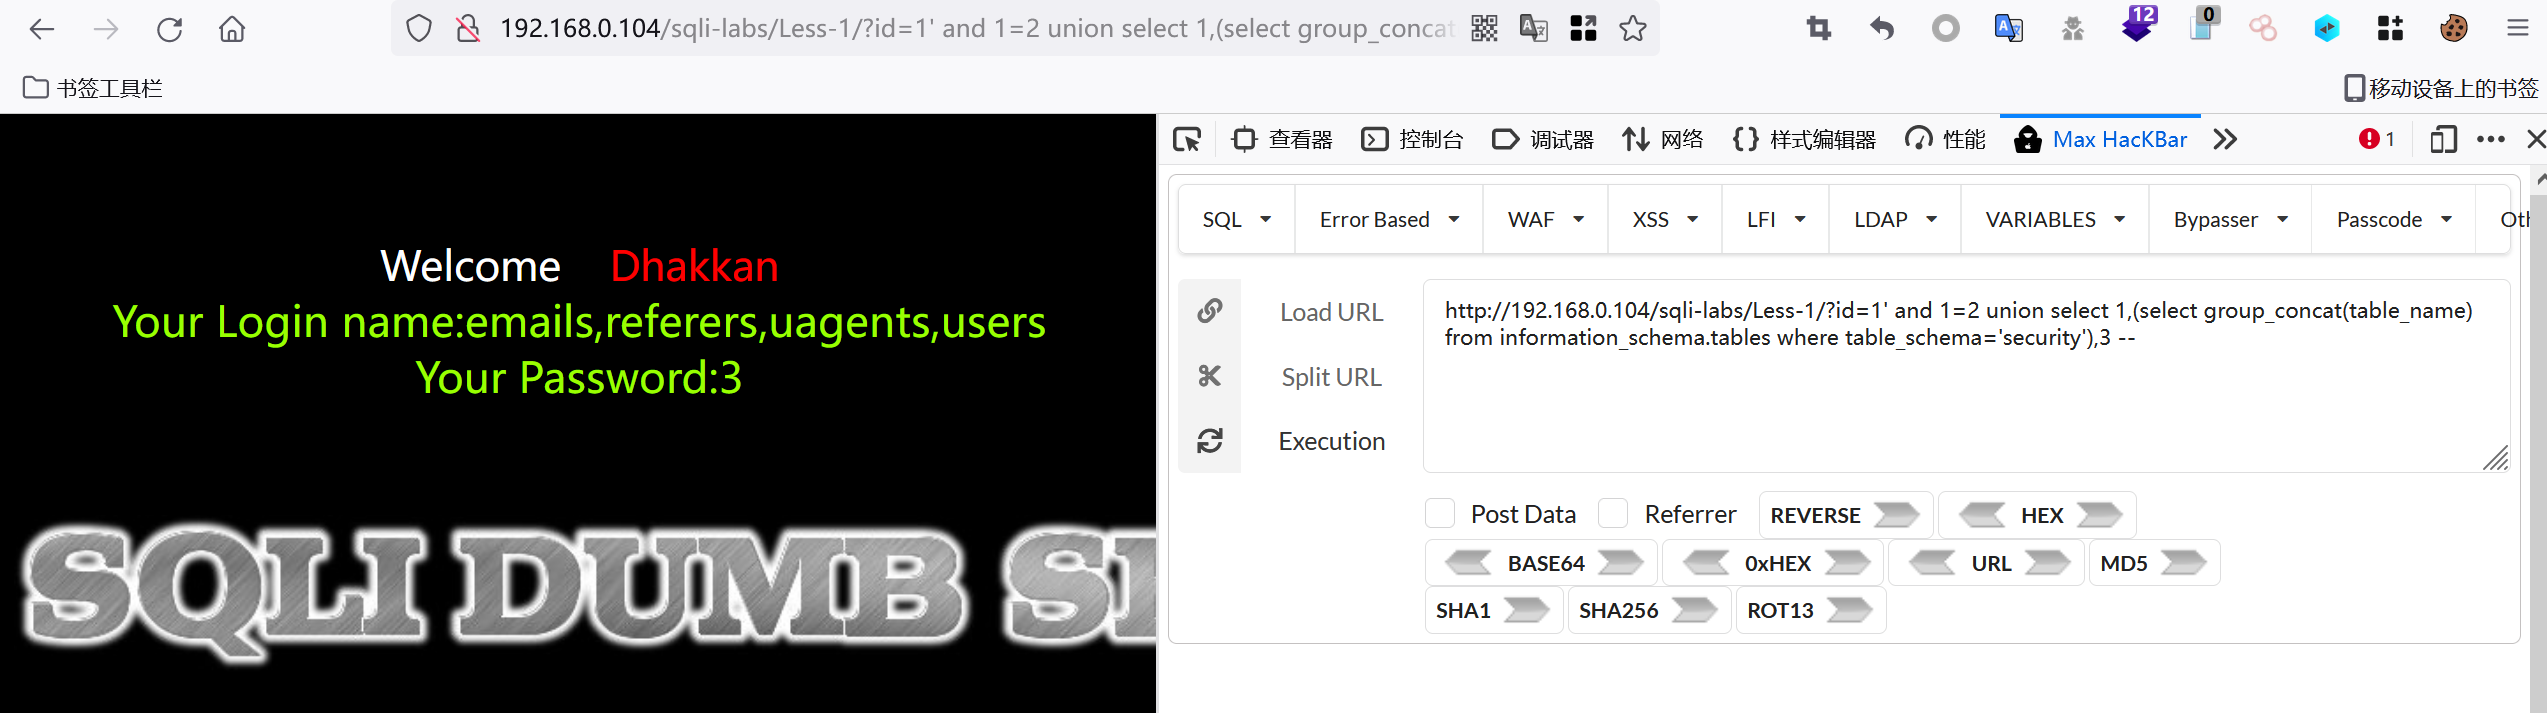Image resolution: width=2547 pixels, height=713 pixels.
Task: Click the HEX encode right arrow
Action: click(2100, 515)
